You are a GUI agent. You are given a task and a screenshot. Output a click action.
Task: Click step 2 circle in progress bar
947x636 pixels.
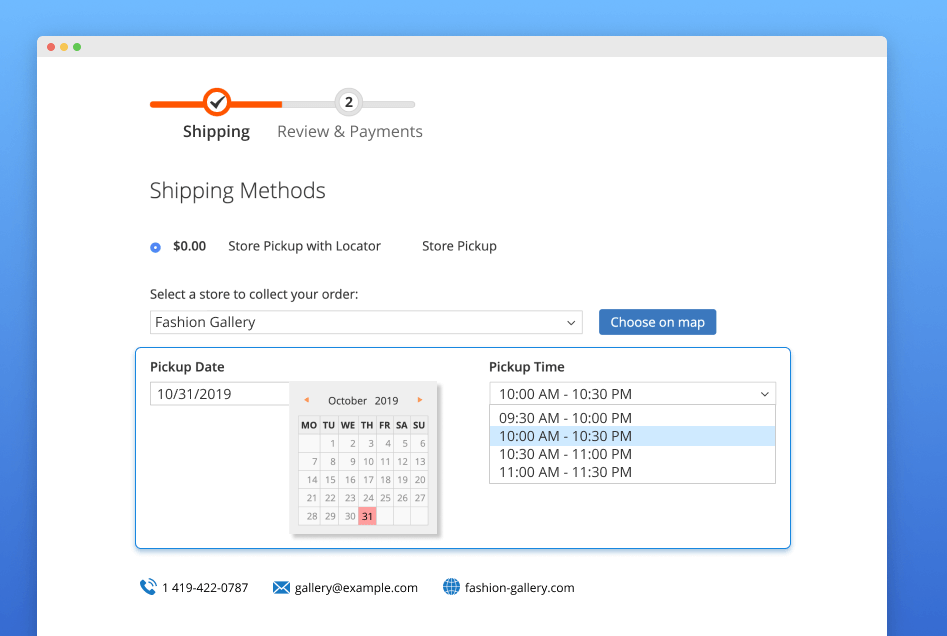[348, 102]
